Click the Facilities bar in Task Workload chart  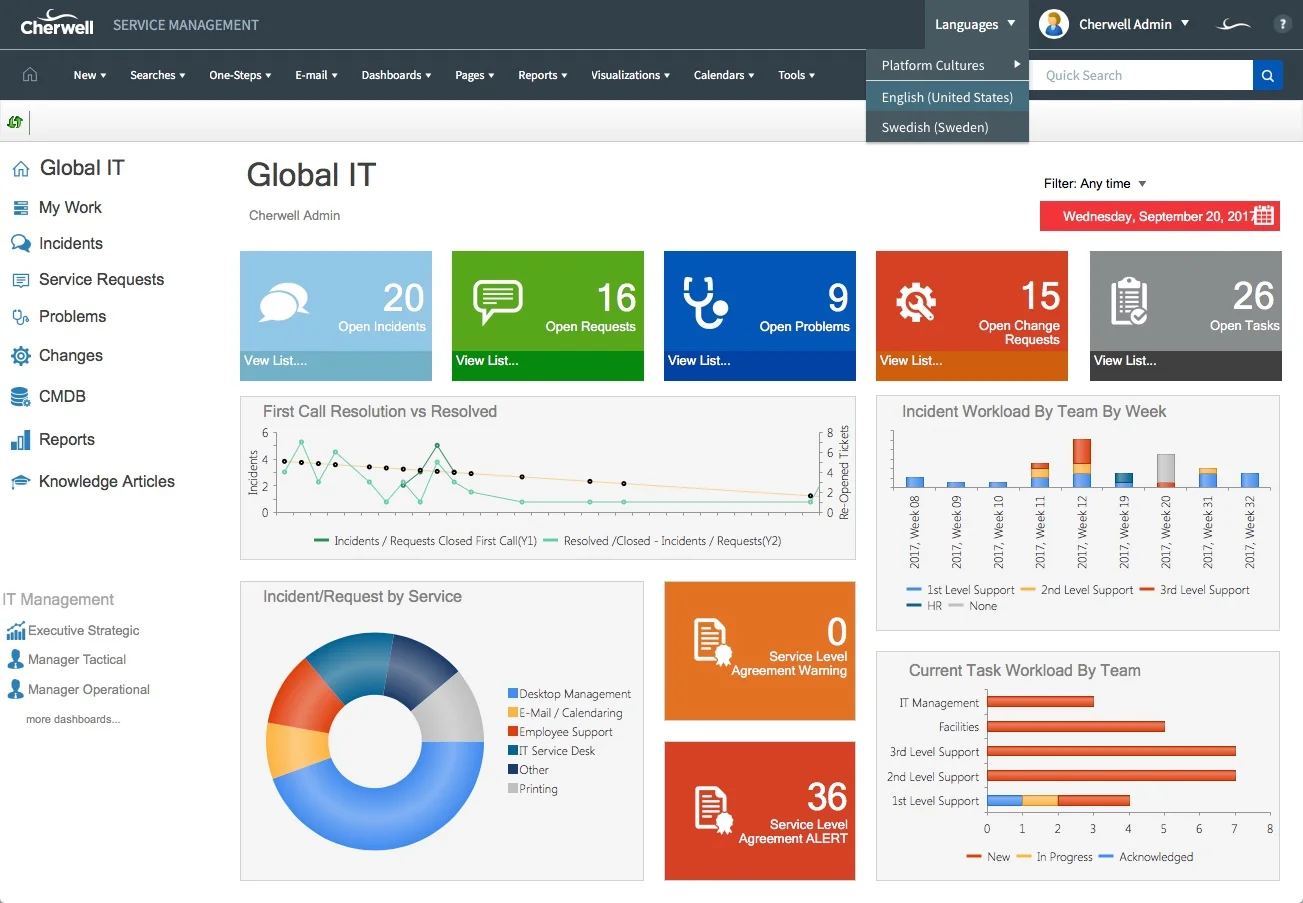click(1075, 727)
